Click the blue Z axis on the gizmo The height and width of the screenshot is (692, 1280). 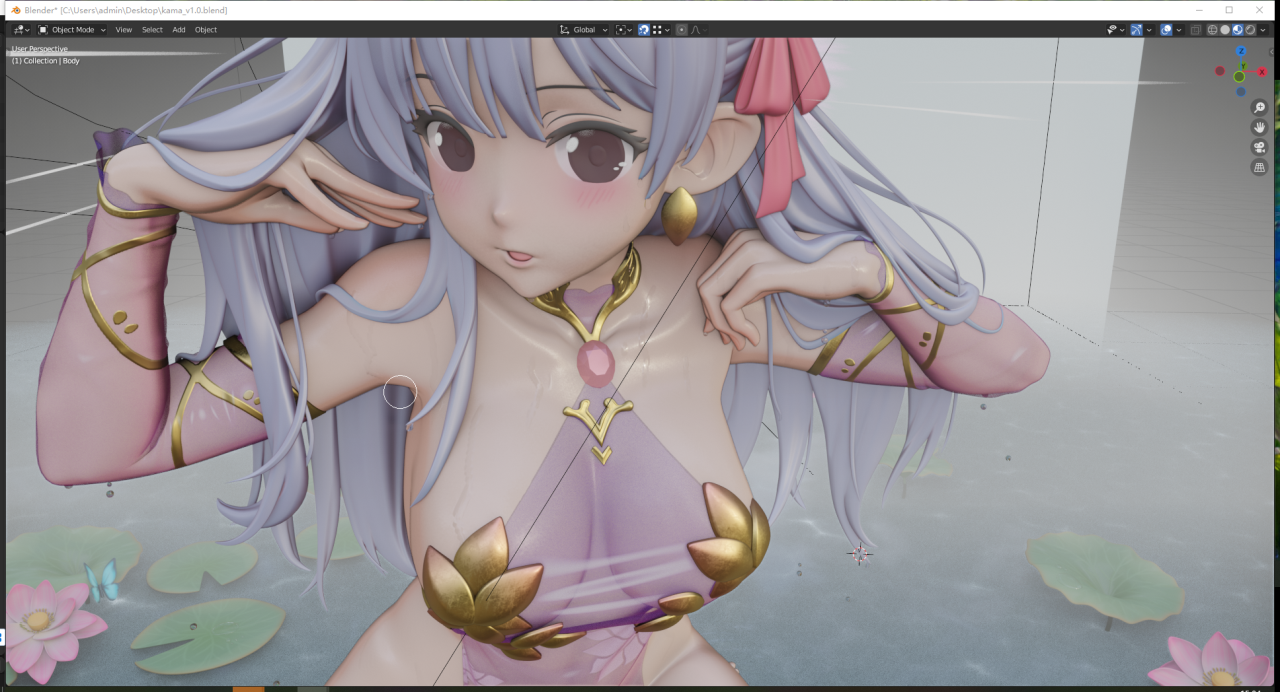point(1241,51)
